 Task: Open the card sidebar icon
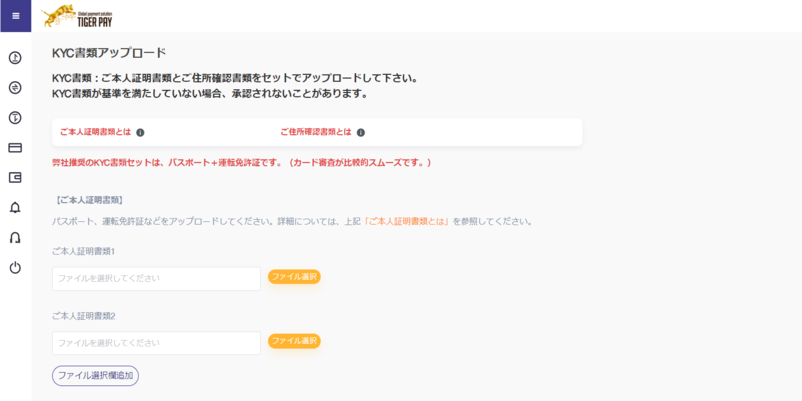click(x=15, y=148)
